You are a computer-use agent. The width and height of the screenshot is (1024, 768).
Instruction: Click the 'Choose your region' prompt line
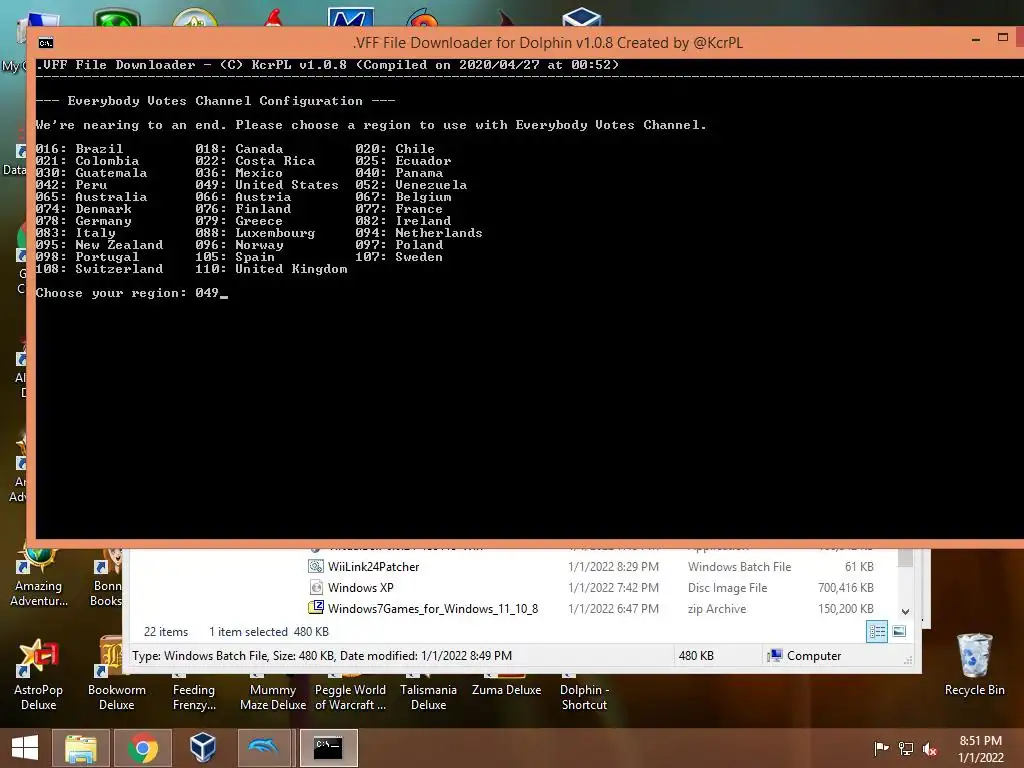pos(132,293)
